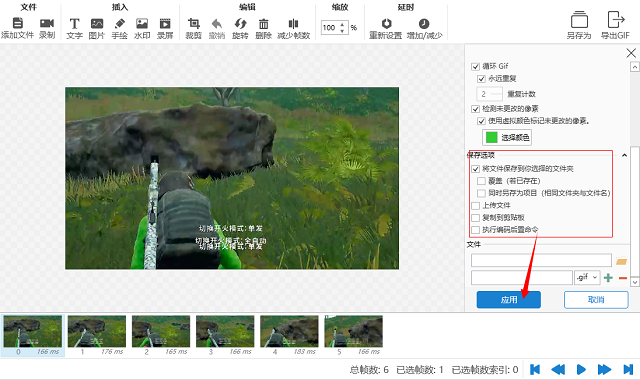The height and width of the screenshot is (380, 640).
Task: Click the red minus icon beside .gif
Action: pos(623,278)
